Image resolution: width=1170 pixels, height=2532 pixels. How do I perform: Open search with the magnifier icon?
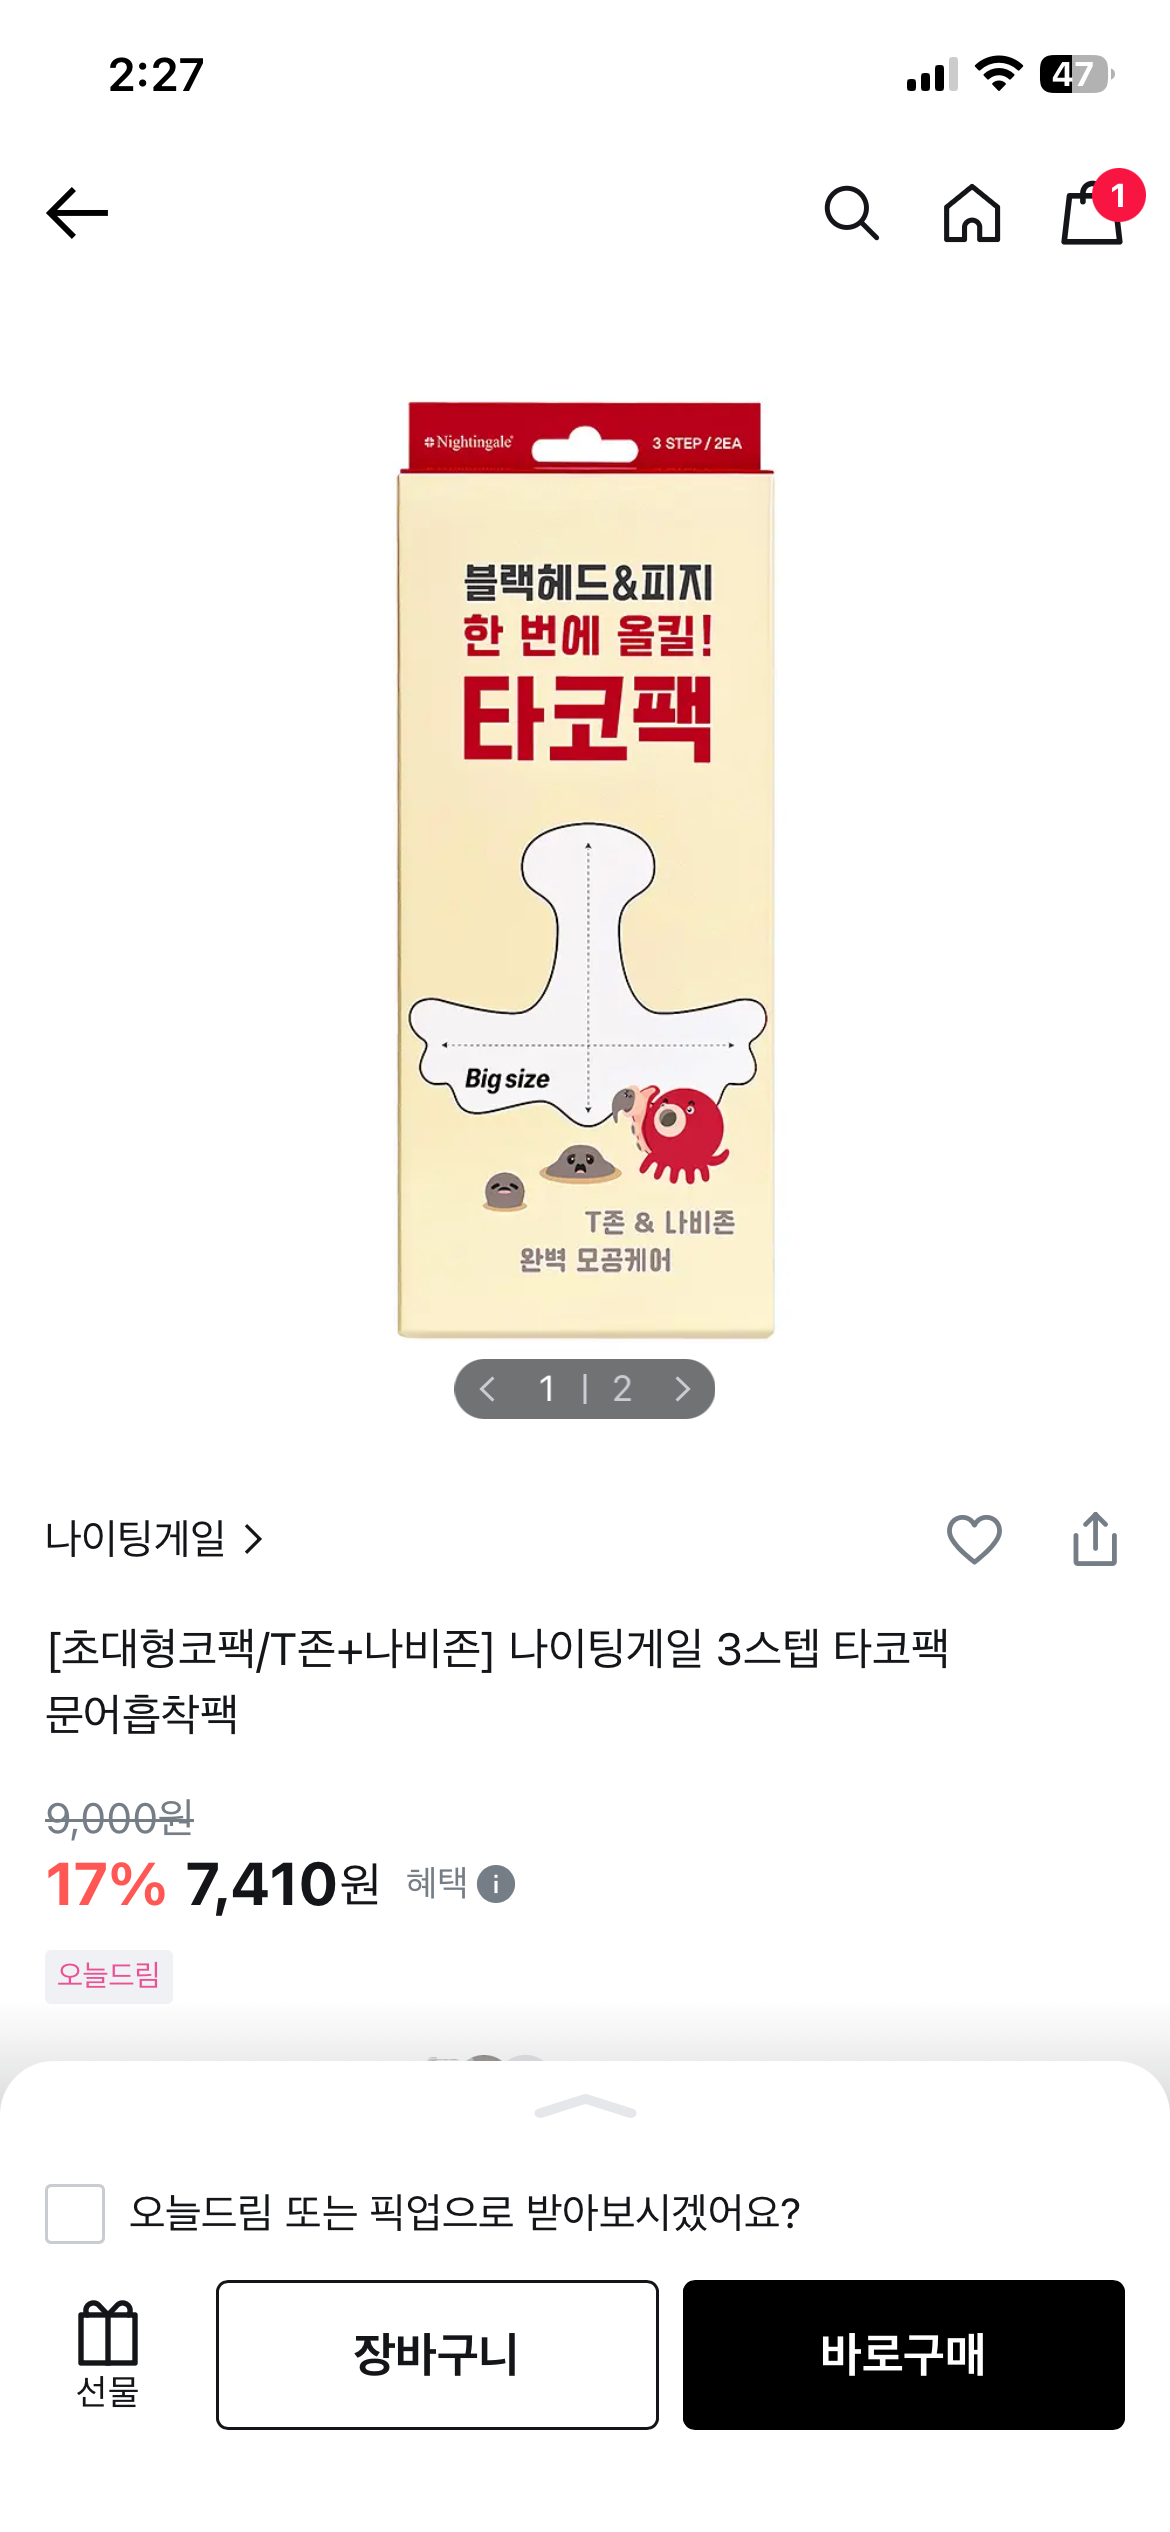tap(851, 213)
